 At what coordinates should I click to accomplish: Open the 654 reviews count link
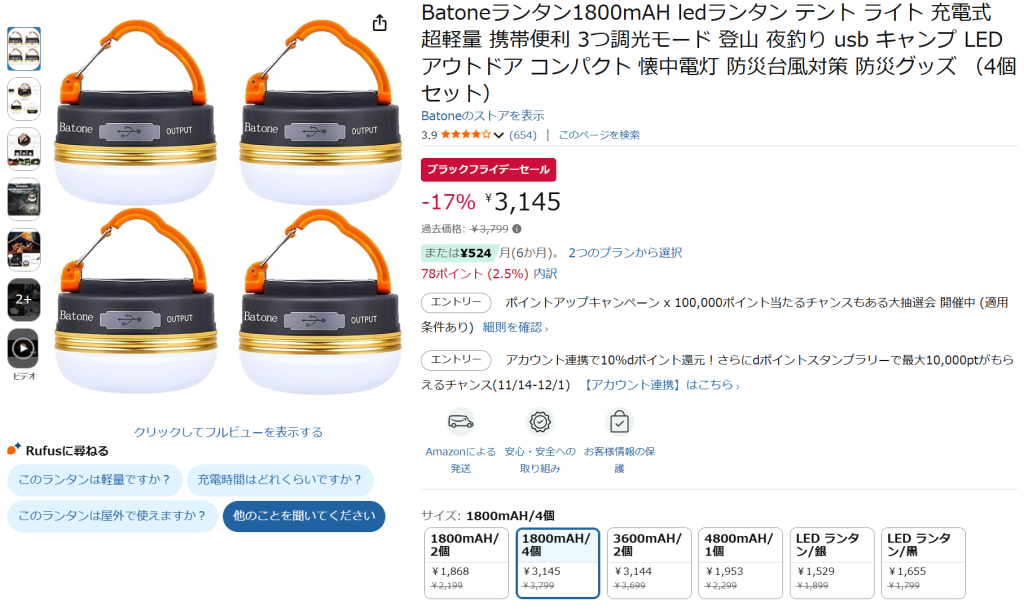tap(523, 135)
